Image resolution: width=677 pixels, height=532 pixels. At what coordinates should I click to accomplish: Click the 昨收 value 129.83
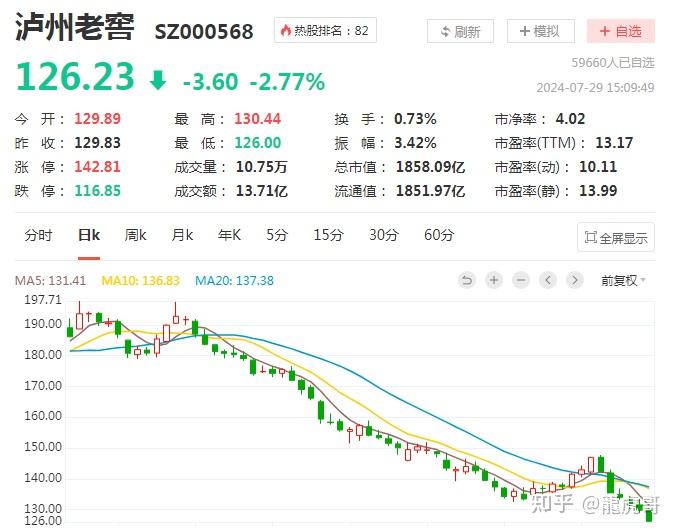[98, 143]
